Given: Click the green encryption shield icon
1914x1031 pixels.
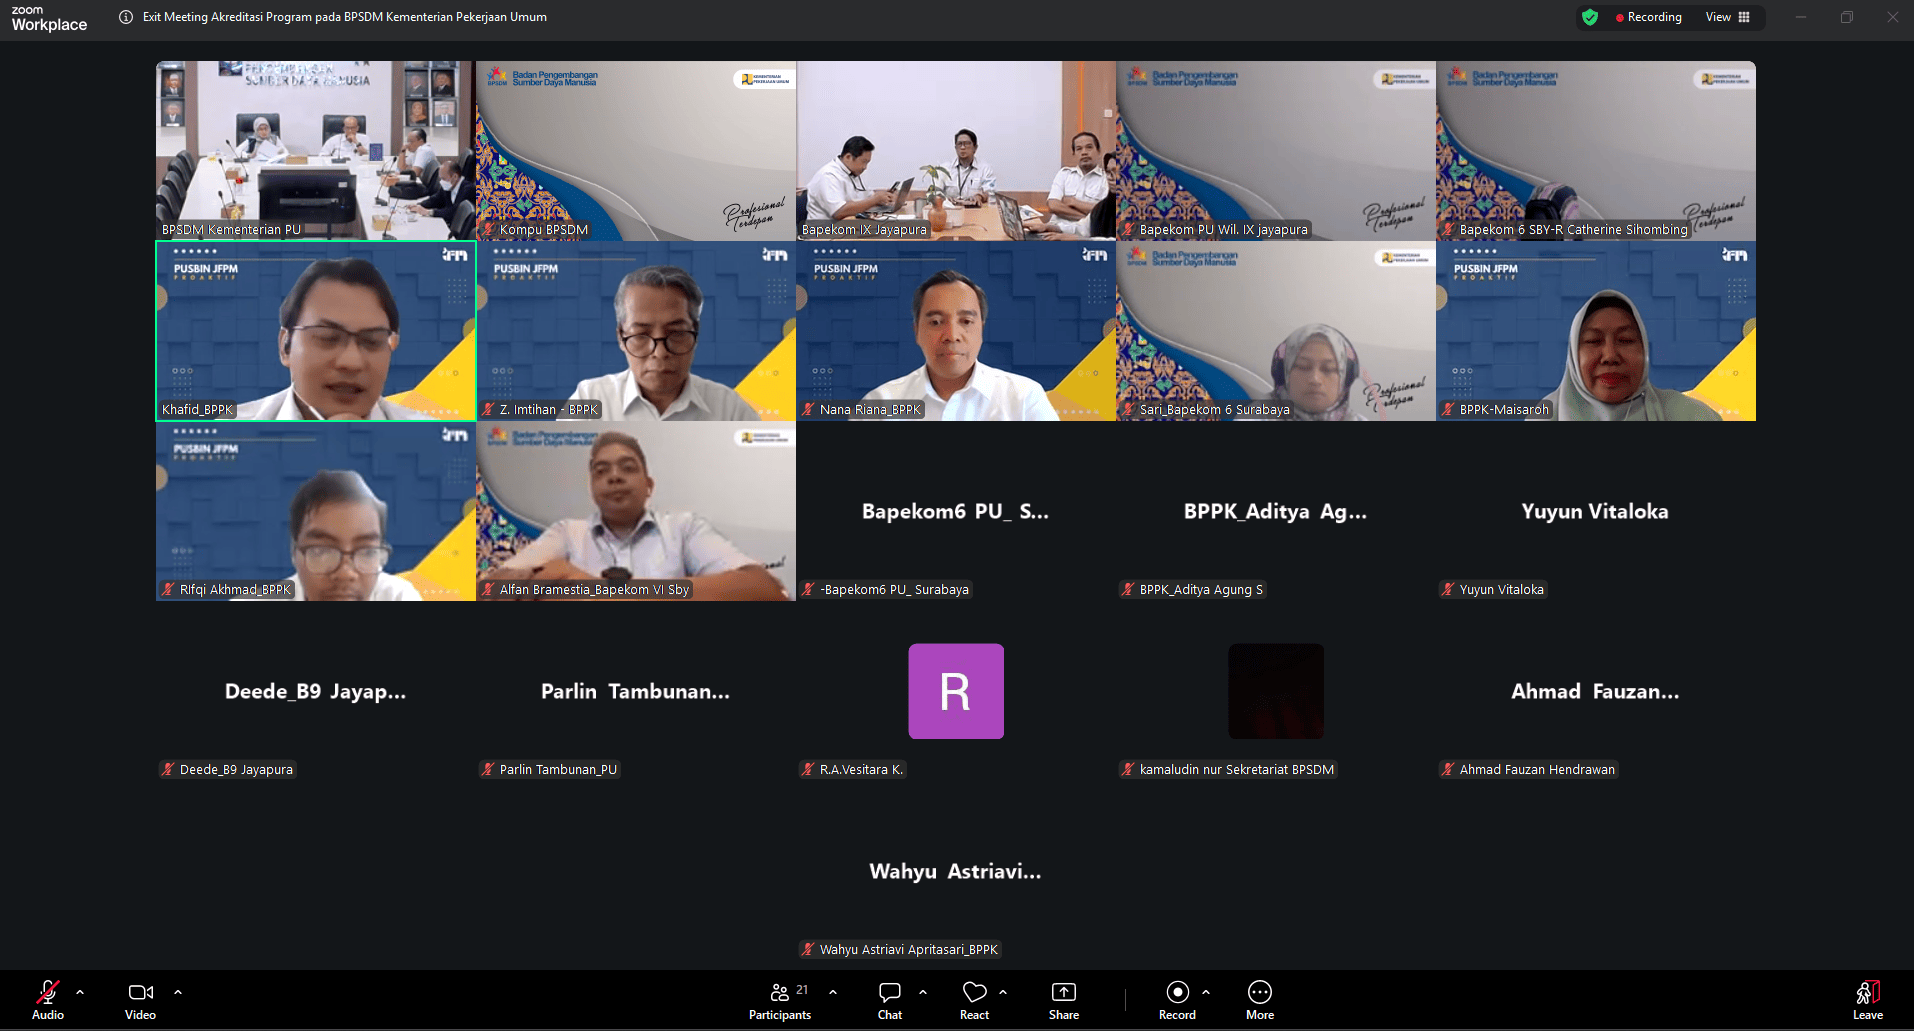Looking at the screenshot, I should click(1590, 17).
